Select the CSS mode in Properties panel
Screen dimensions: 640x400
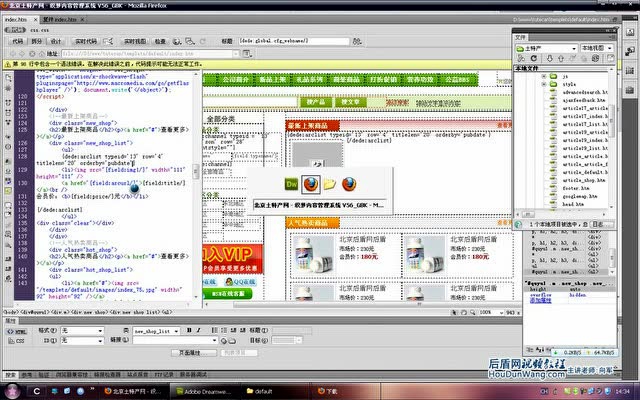[x=17, y=341]
